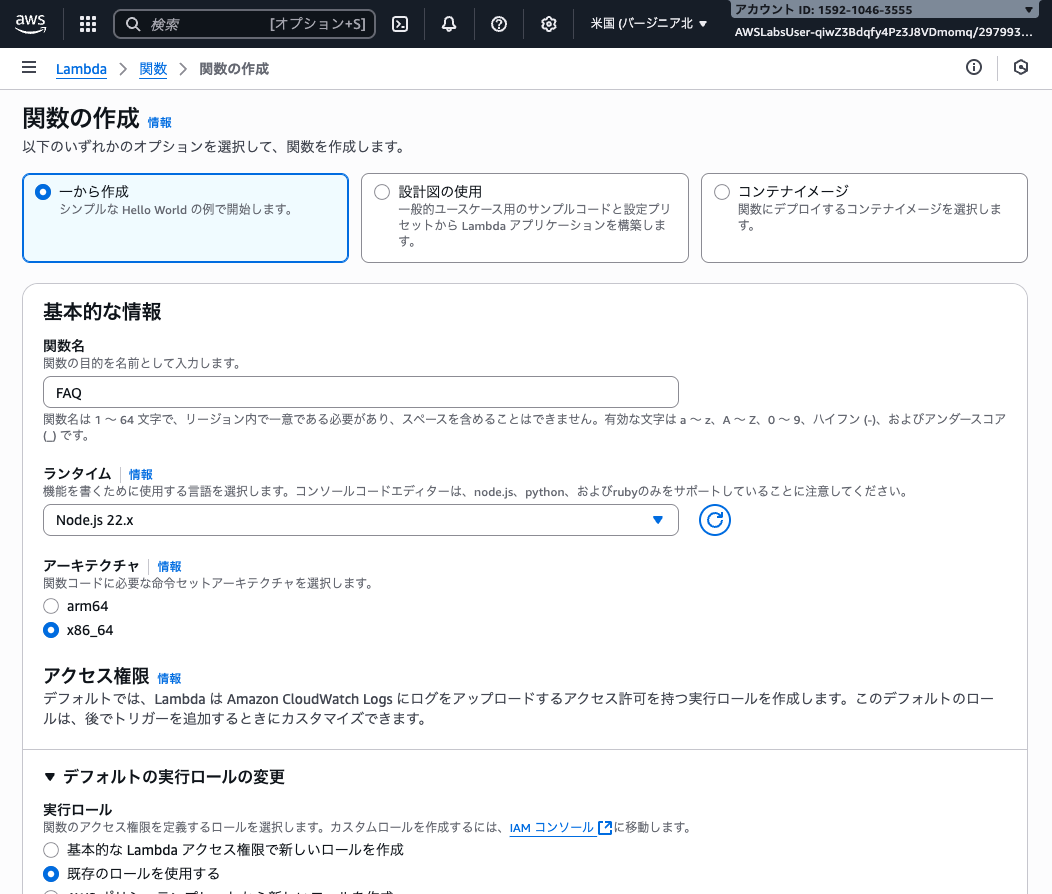Viewport: 1052px width, 894px height.
Task: Open the hexagon icon below the account bar
Action: (1020, 67)
